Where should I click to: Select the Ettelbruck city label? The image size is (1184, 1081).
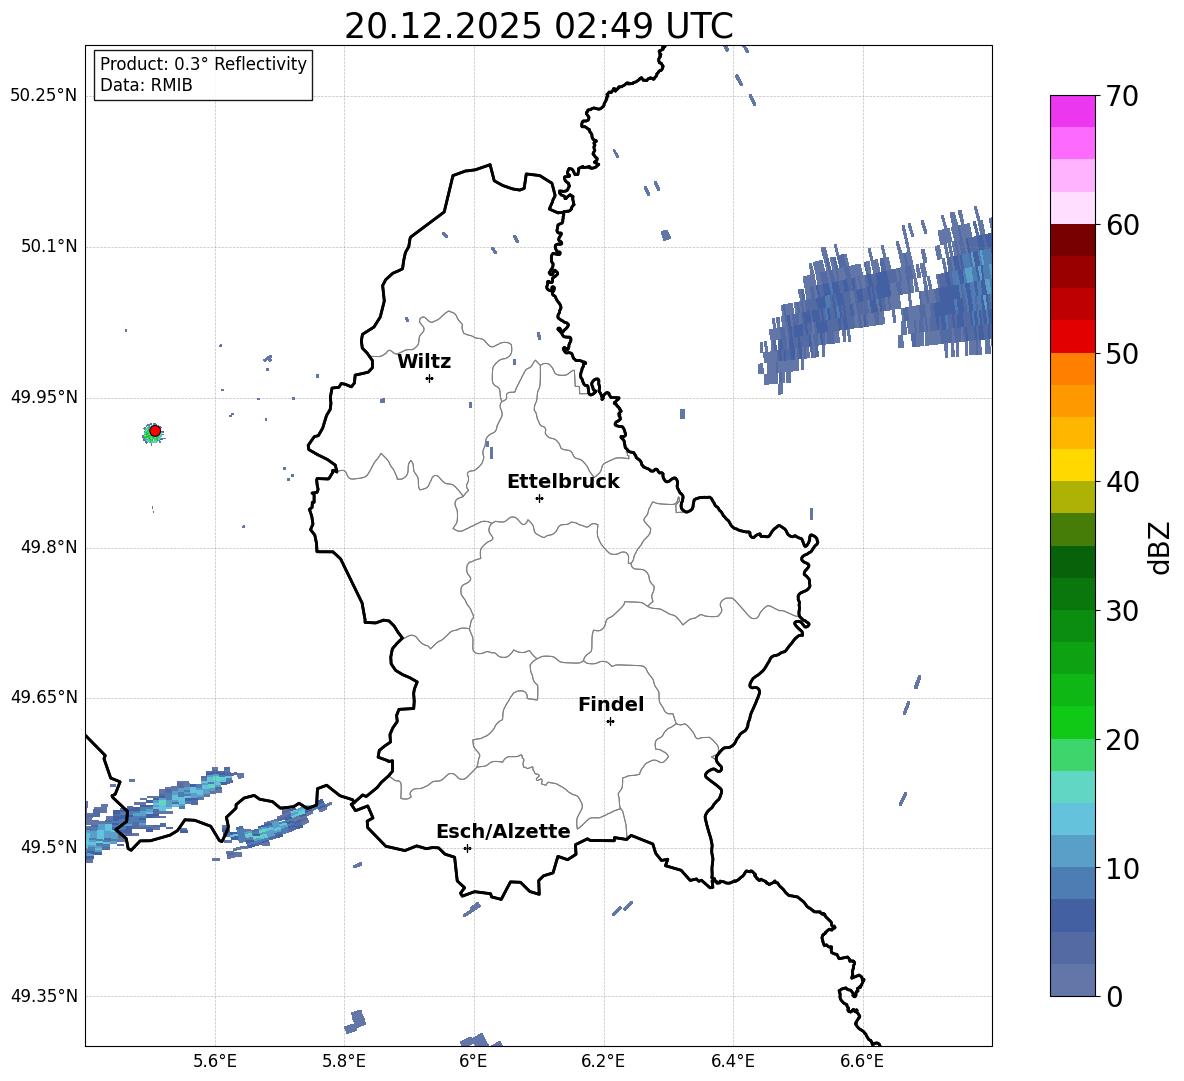point(563,482)
